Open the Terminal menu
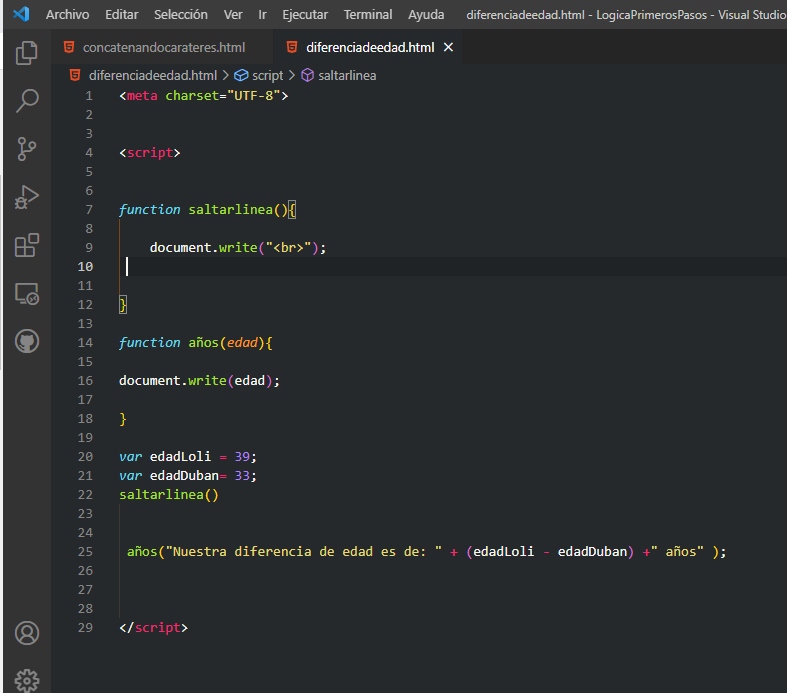 coord(368,15)
